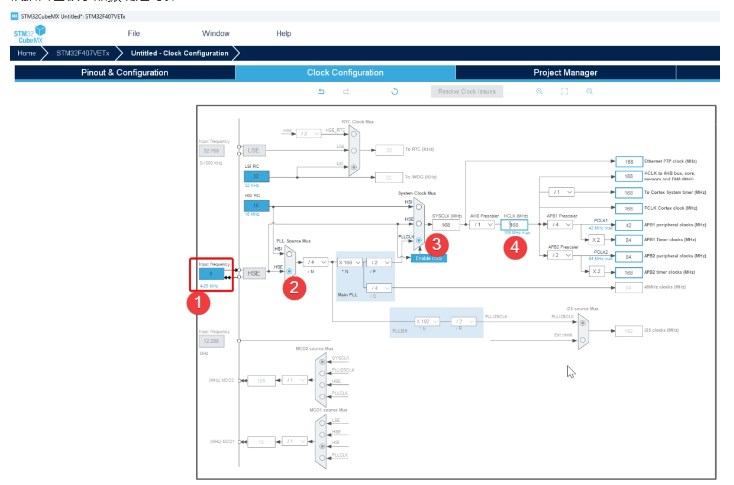Image resolution: width=734 pixels, height=485 pixels.
Task: Select LSE in RTC Clock Mux
Action: point(354,150)
